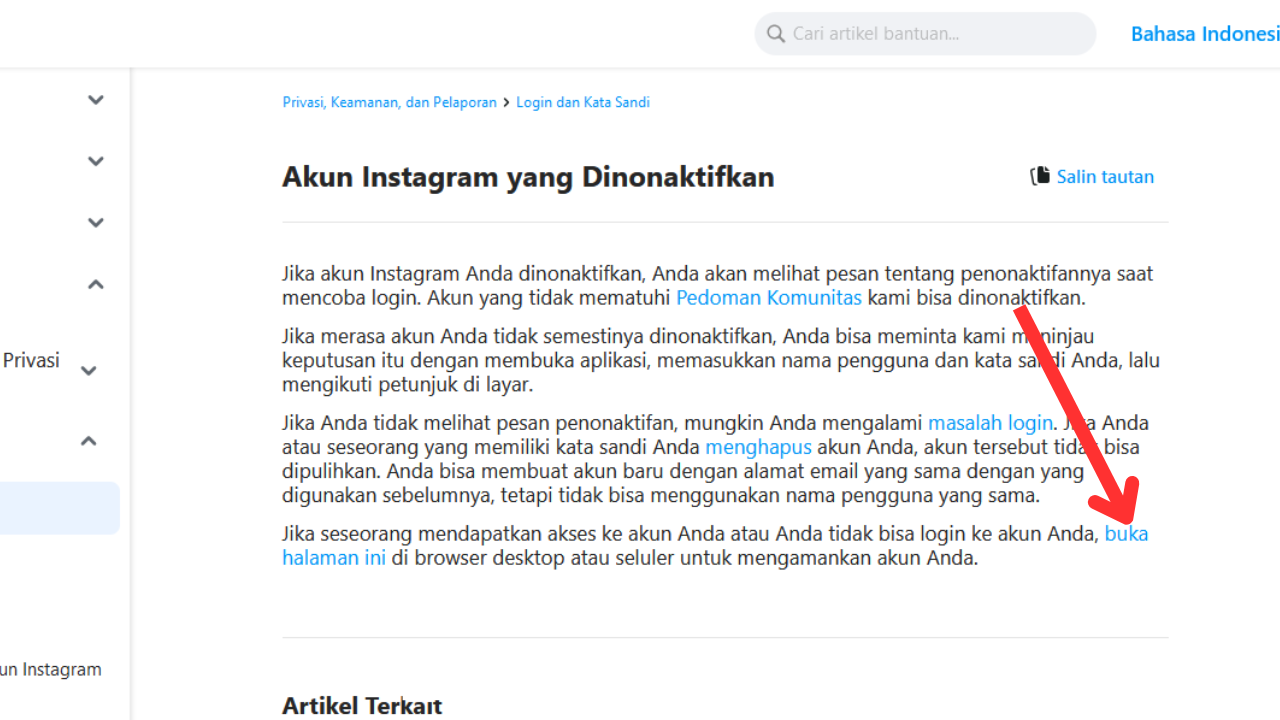Open the sidebar item ending in Instagram
Image resolution: width=1280 pixels, height=720 pixels.
click(x=50, y=670)
